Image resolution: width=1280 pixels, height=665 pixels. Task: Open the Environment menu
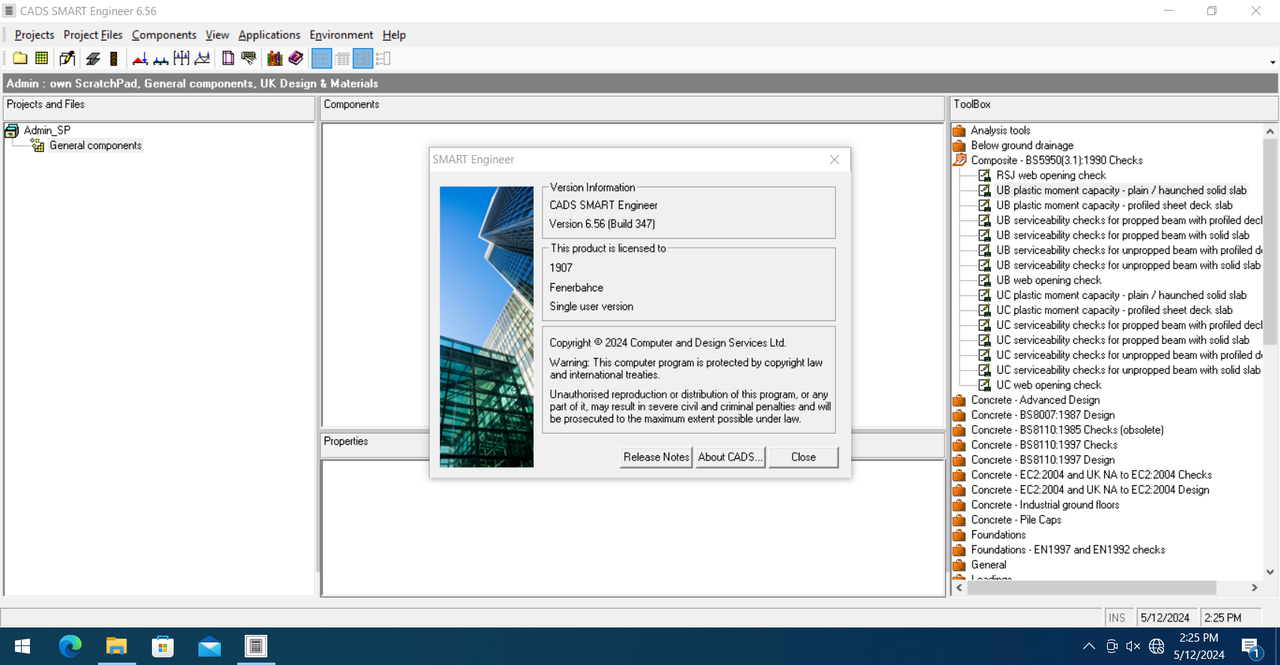pos(341,35)
